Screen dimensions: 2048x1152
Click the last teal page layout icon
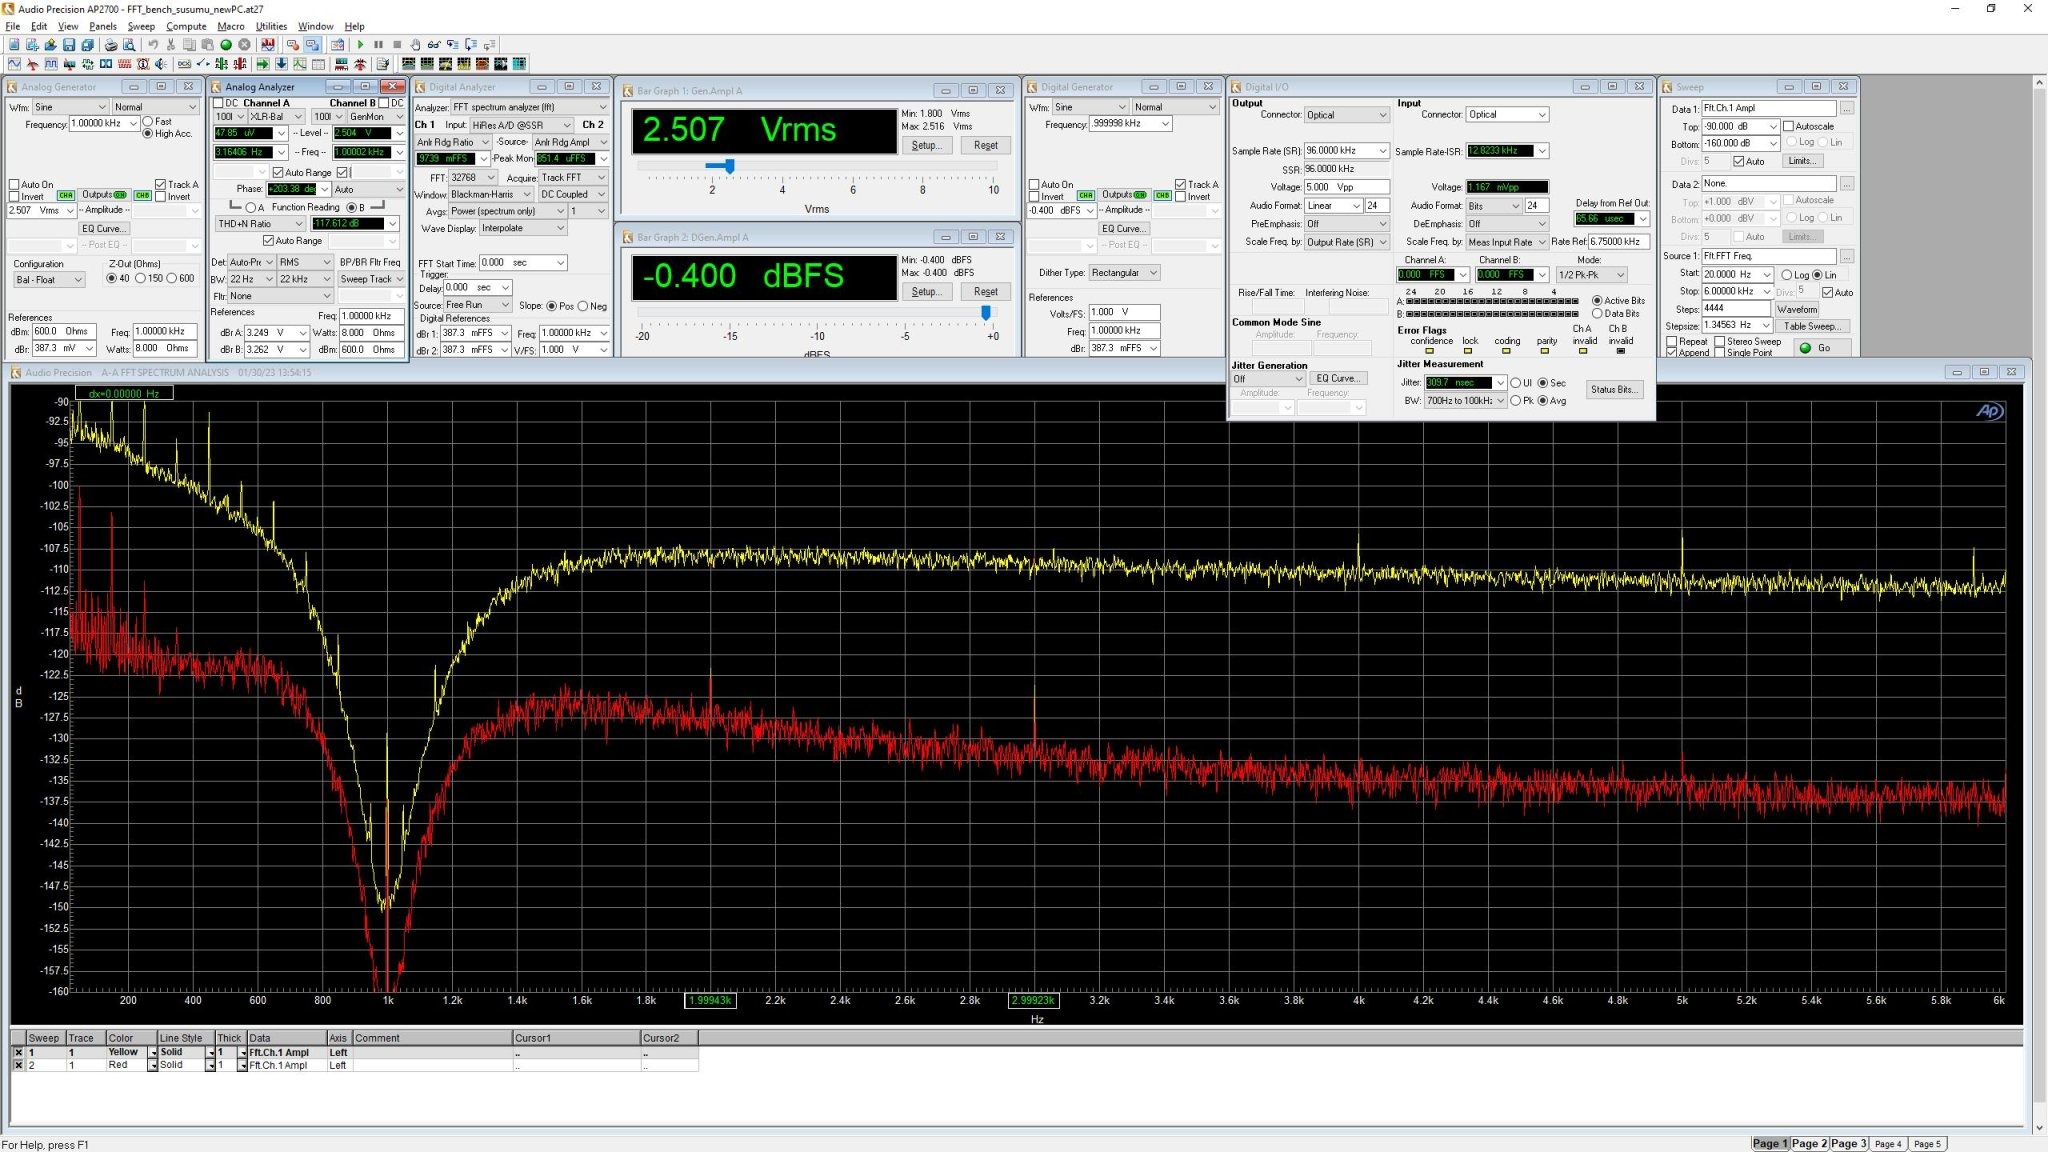520,64
